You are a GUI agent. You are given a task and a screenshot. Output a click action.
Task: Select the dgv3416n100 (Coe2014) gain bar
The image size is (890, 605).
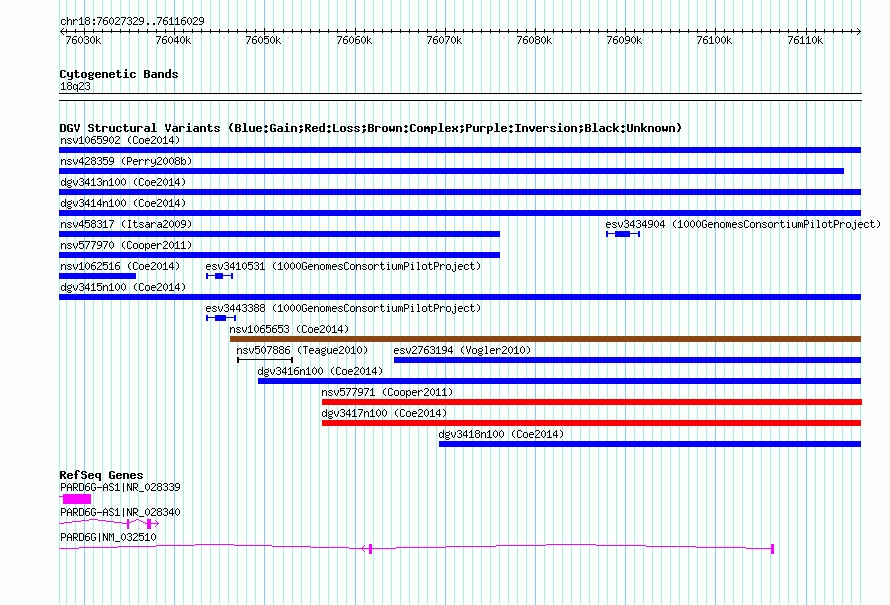(x=559, y=381)
